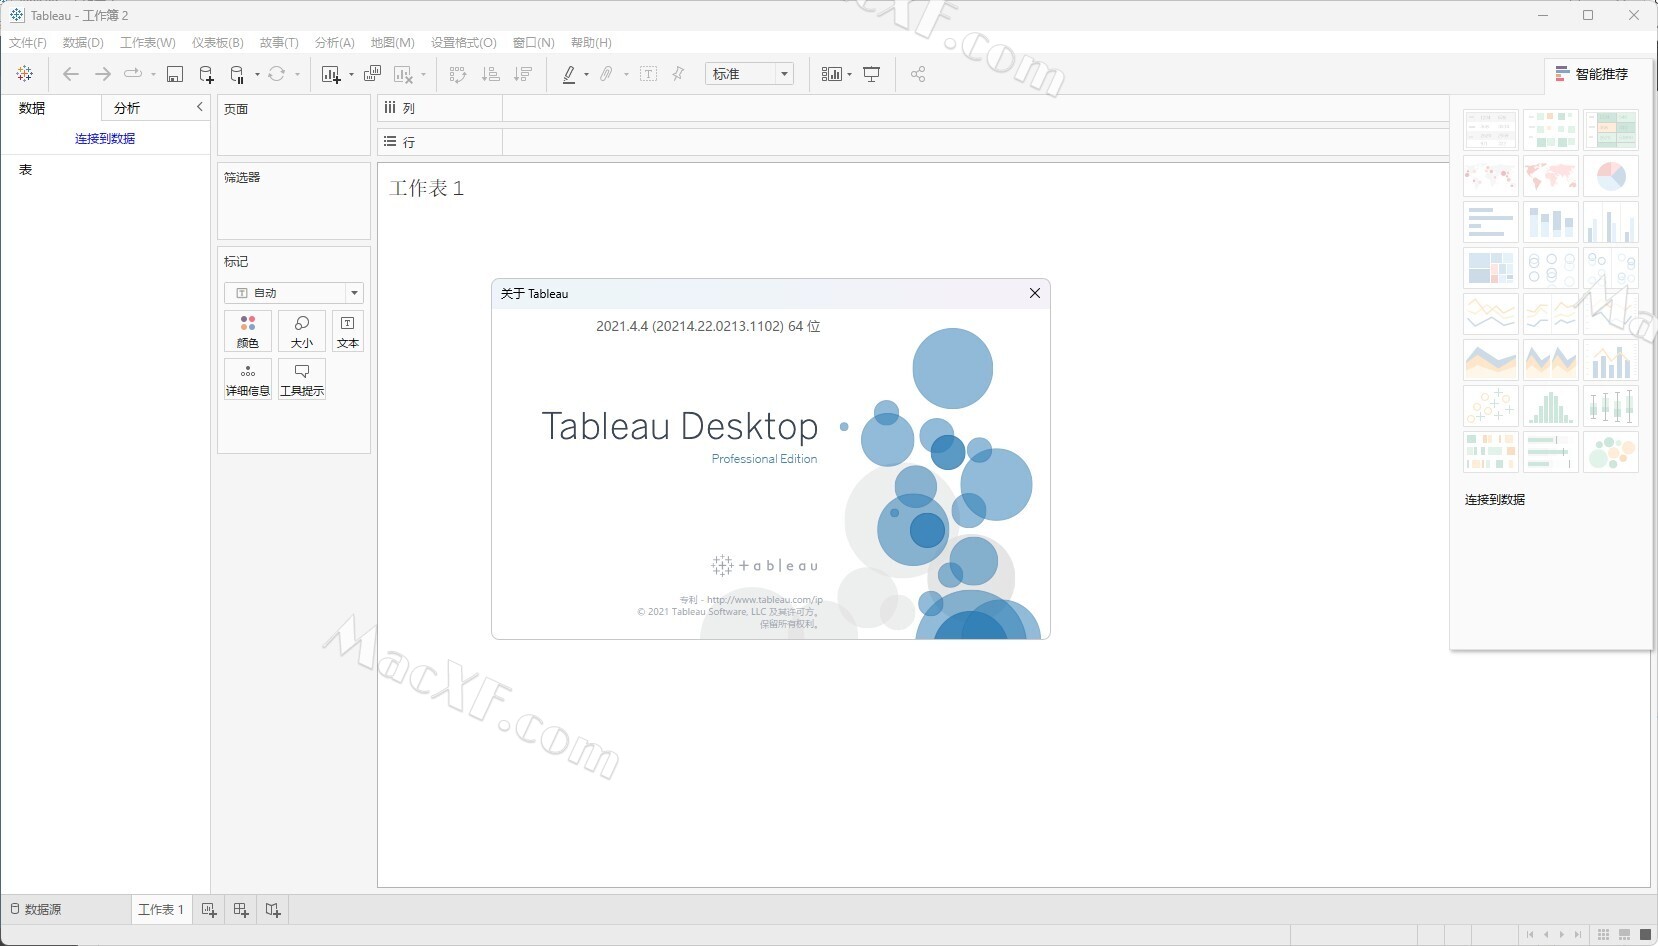Collapse the data pane with the chevron
1658x946 pixels.
point(199,107)
